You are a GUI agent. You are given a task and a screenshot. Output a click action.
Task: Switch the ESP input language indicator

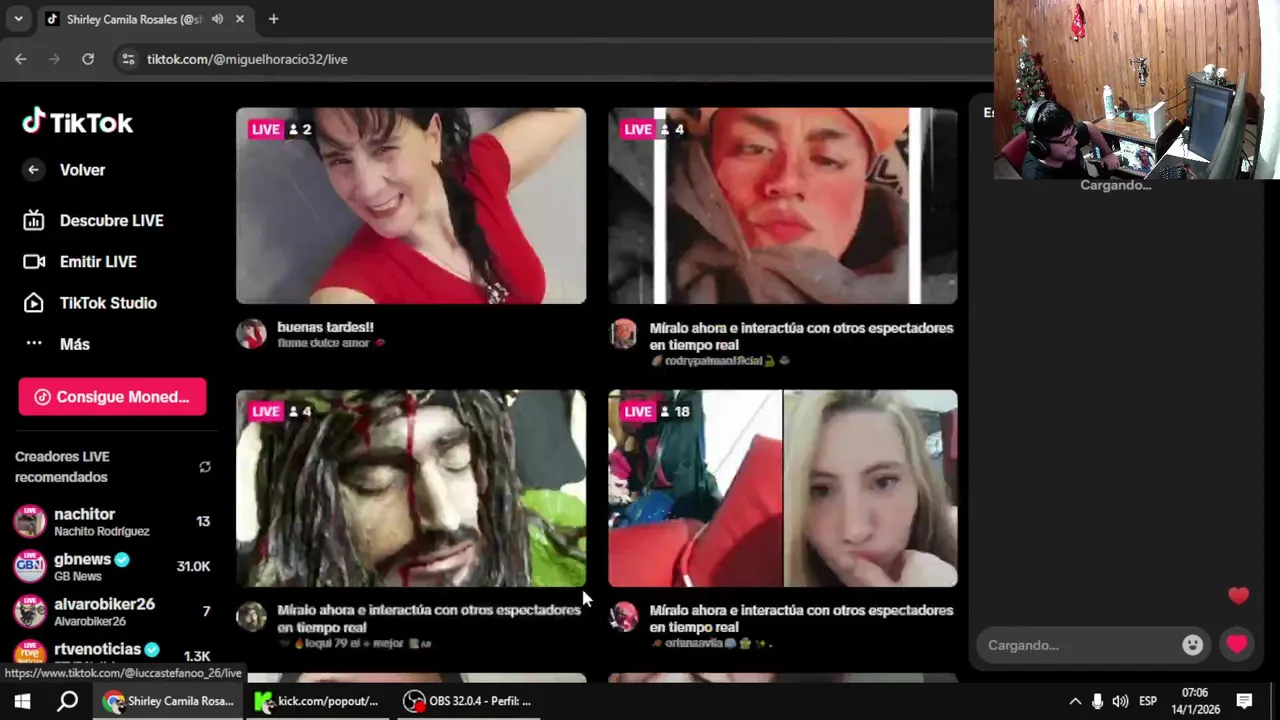pos(1148,701)
